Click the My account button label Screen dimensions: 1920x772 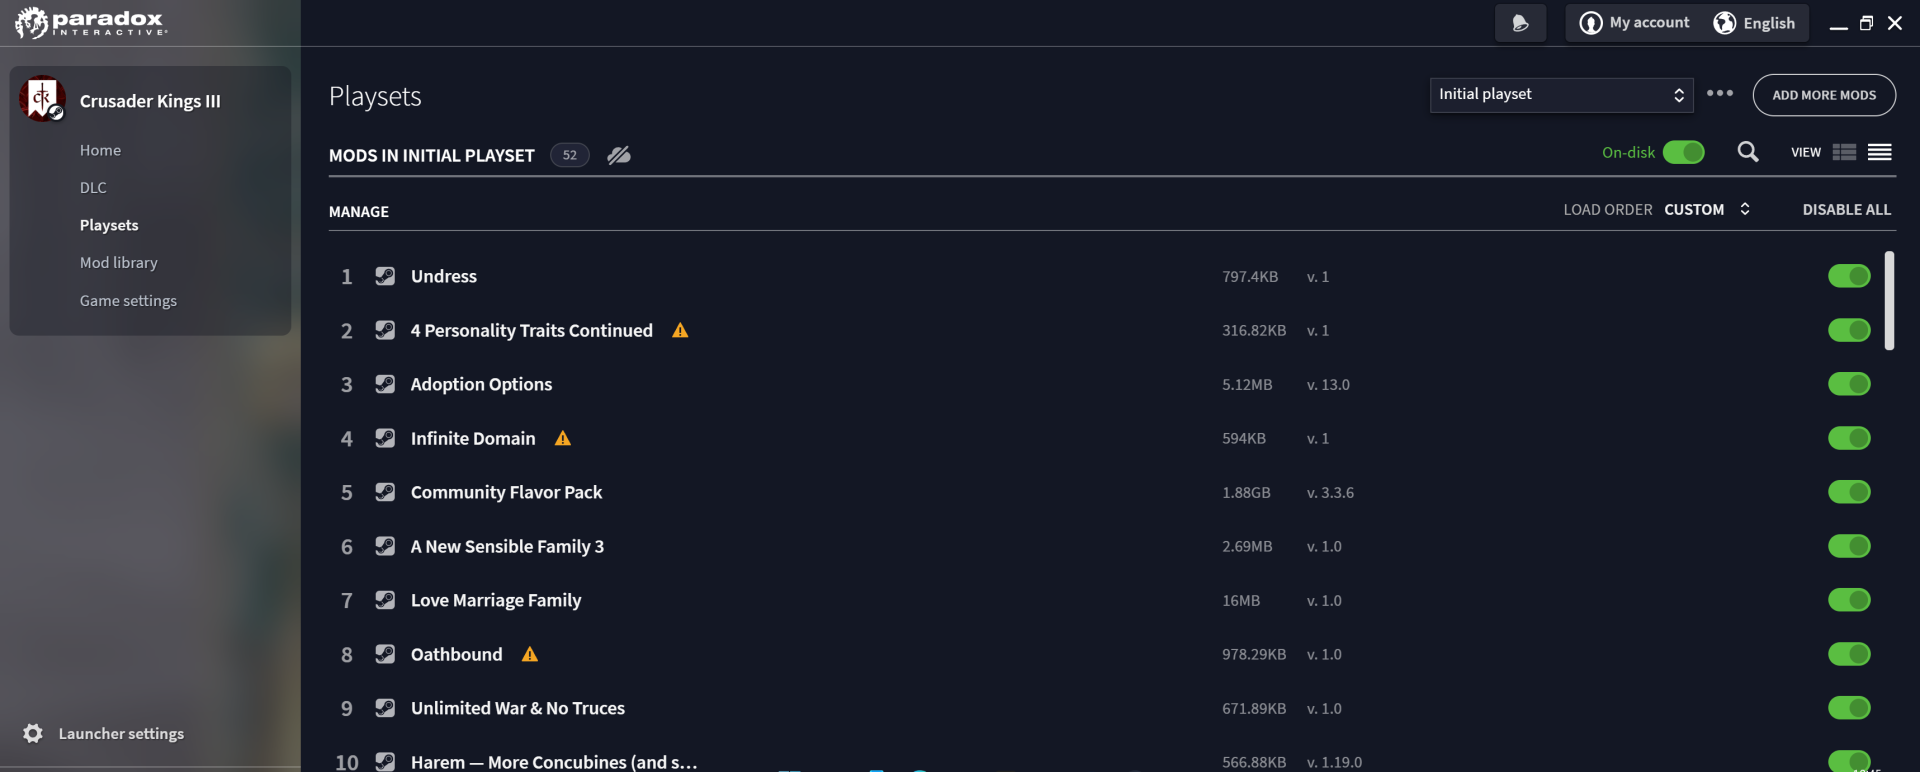click(1649, 23)
